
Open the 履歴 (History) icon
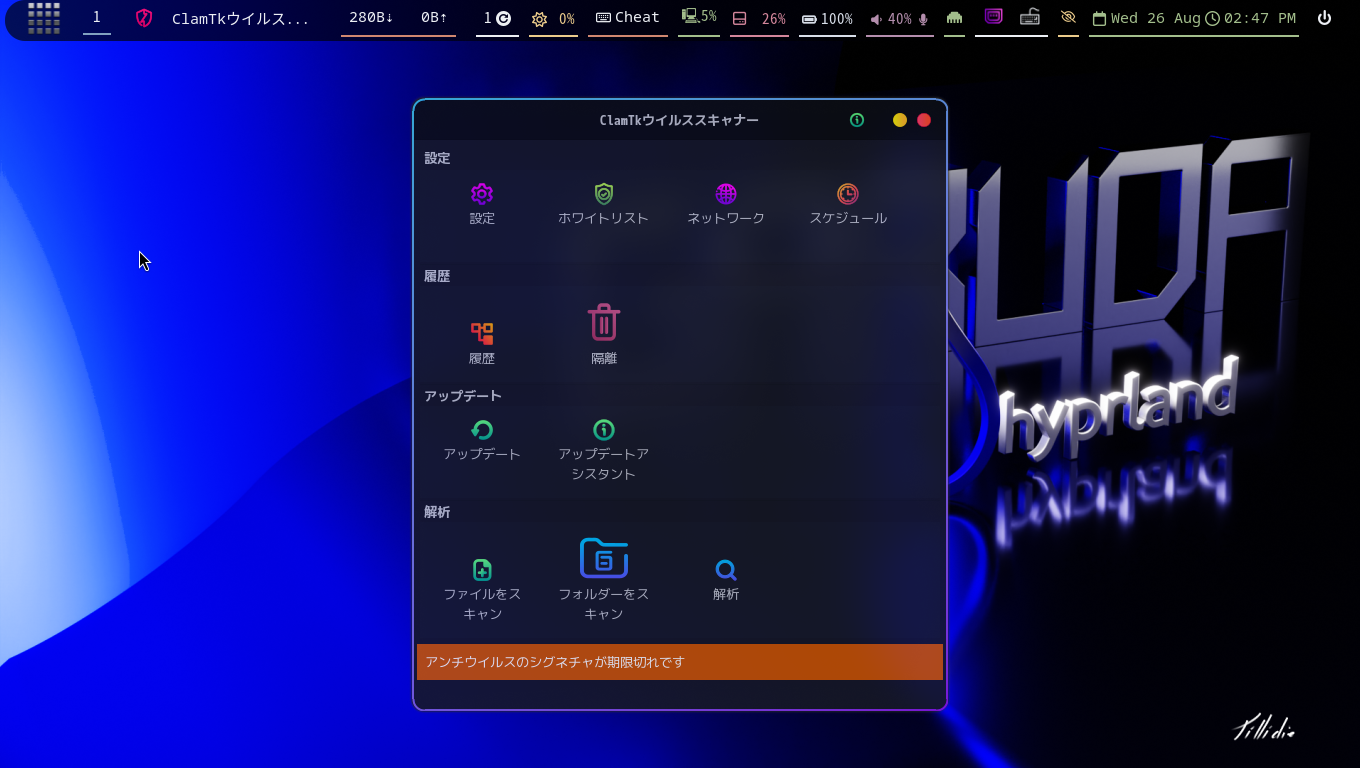point(482,333)
